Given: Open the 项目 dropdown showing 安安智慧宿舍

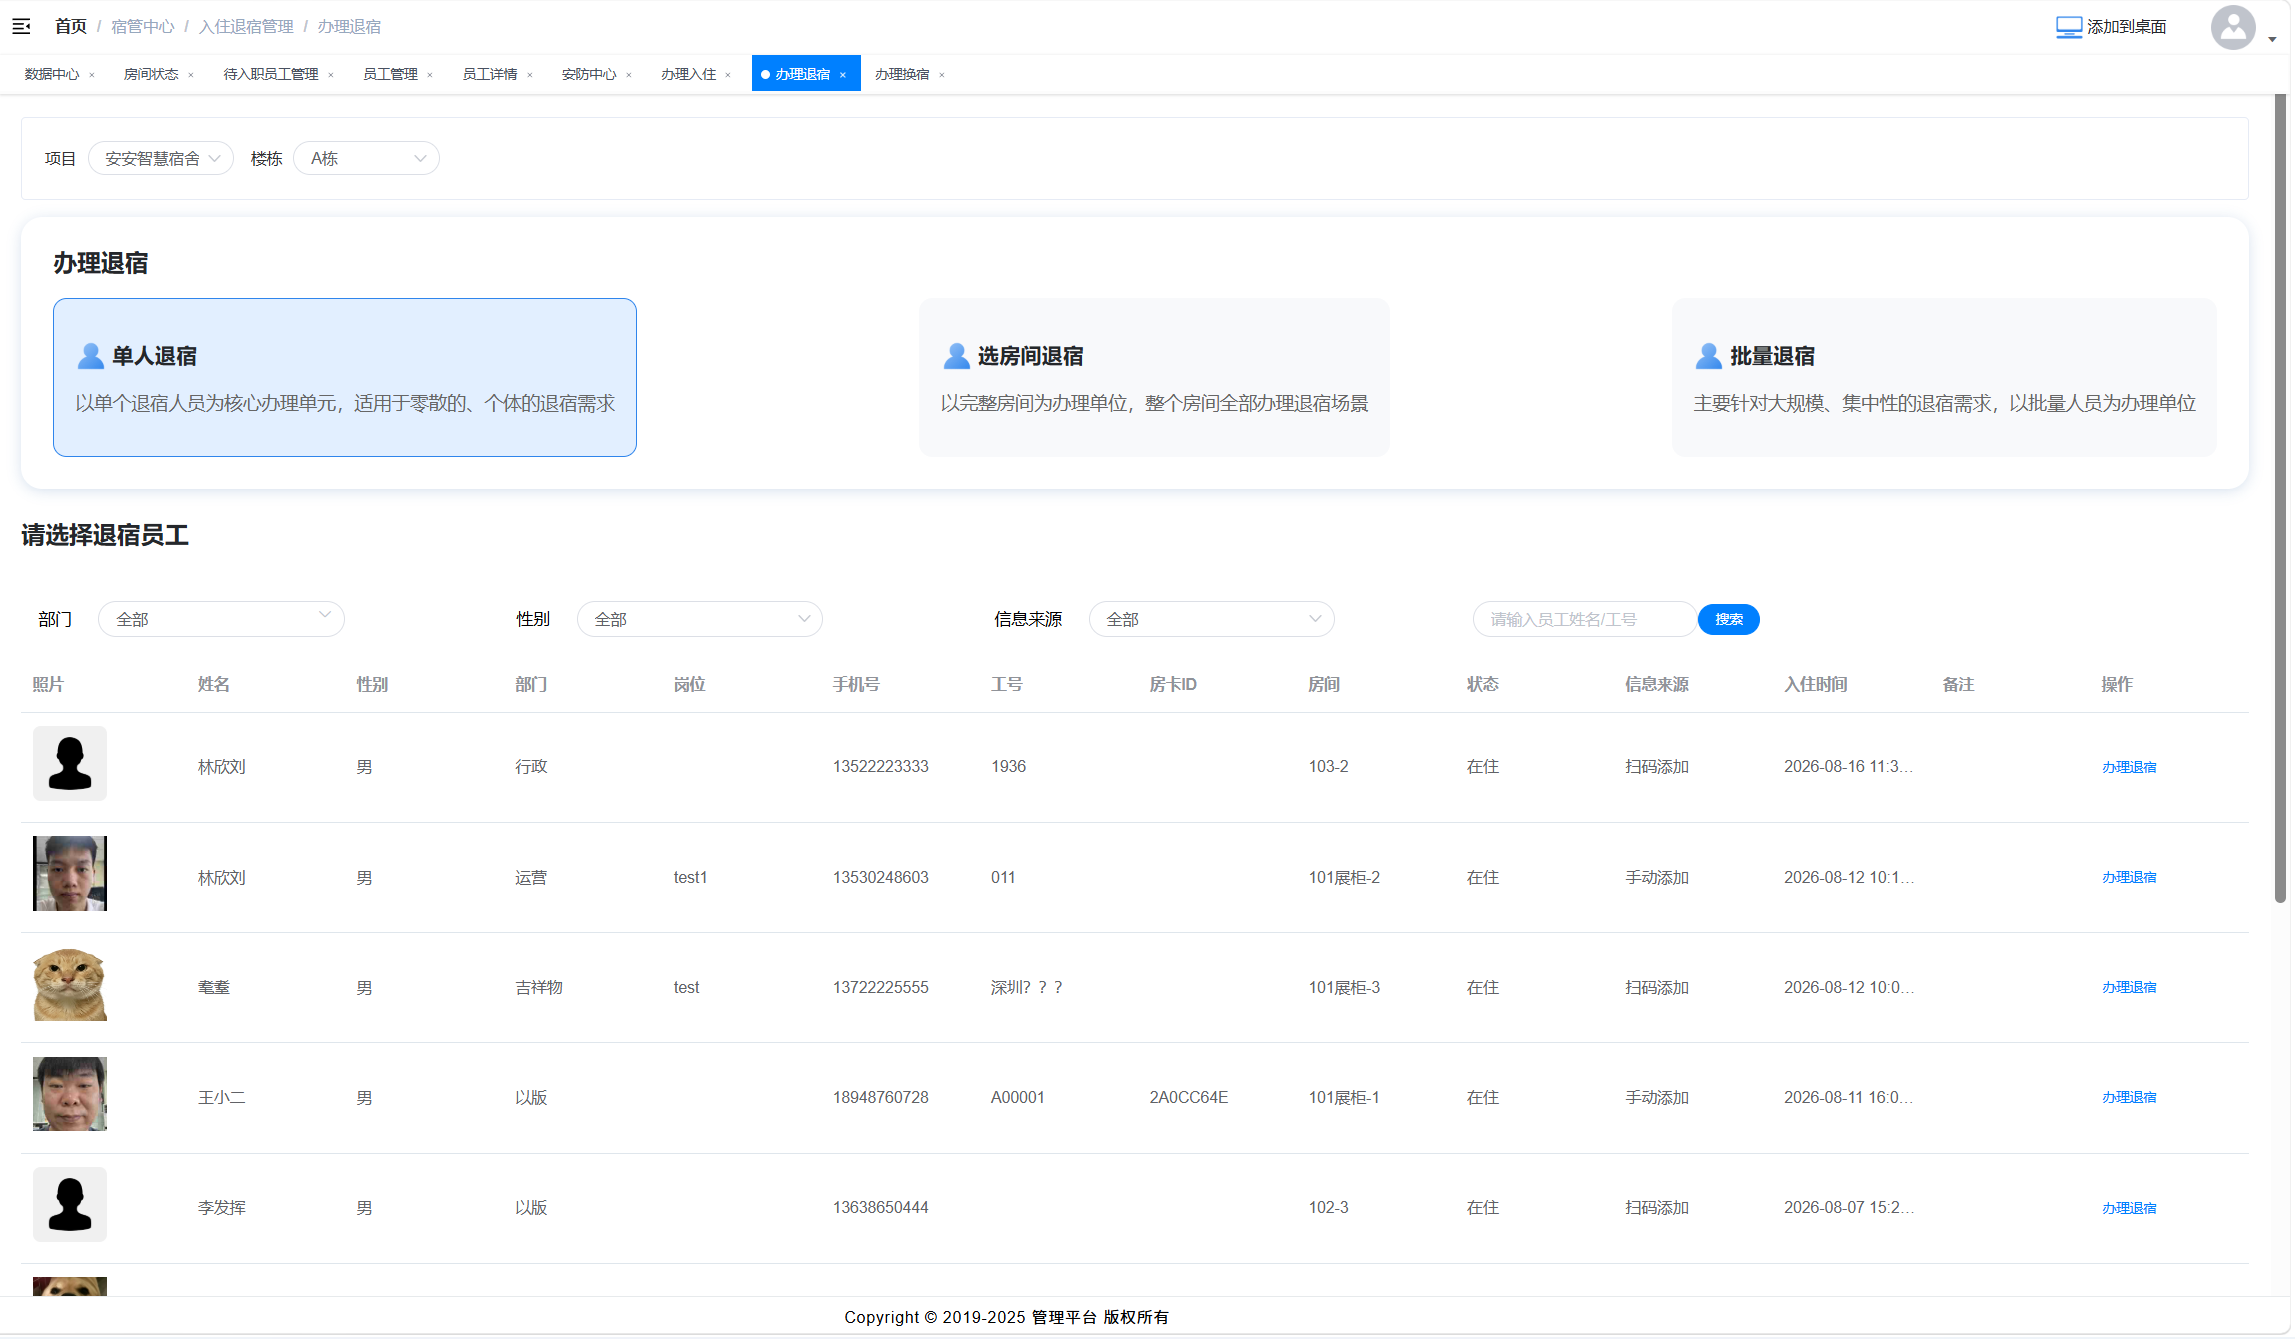Looking at the screenshot, I should [161, 158].
